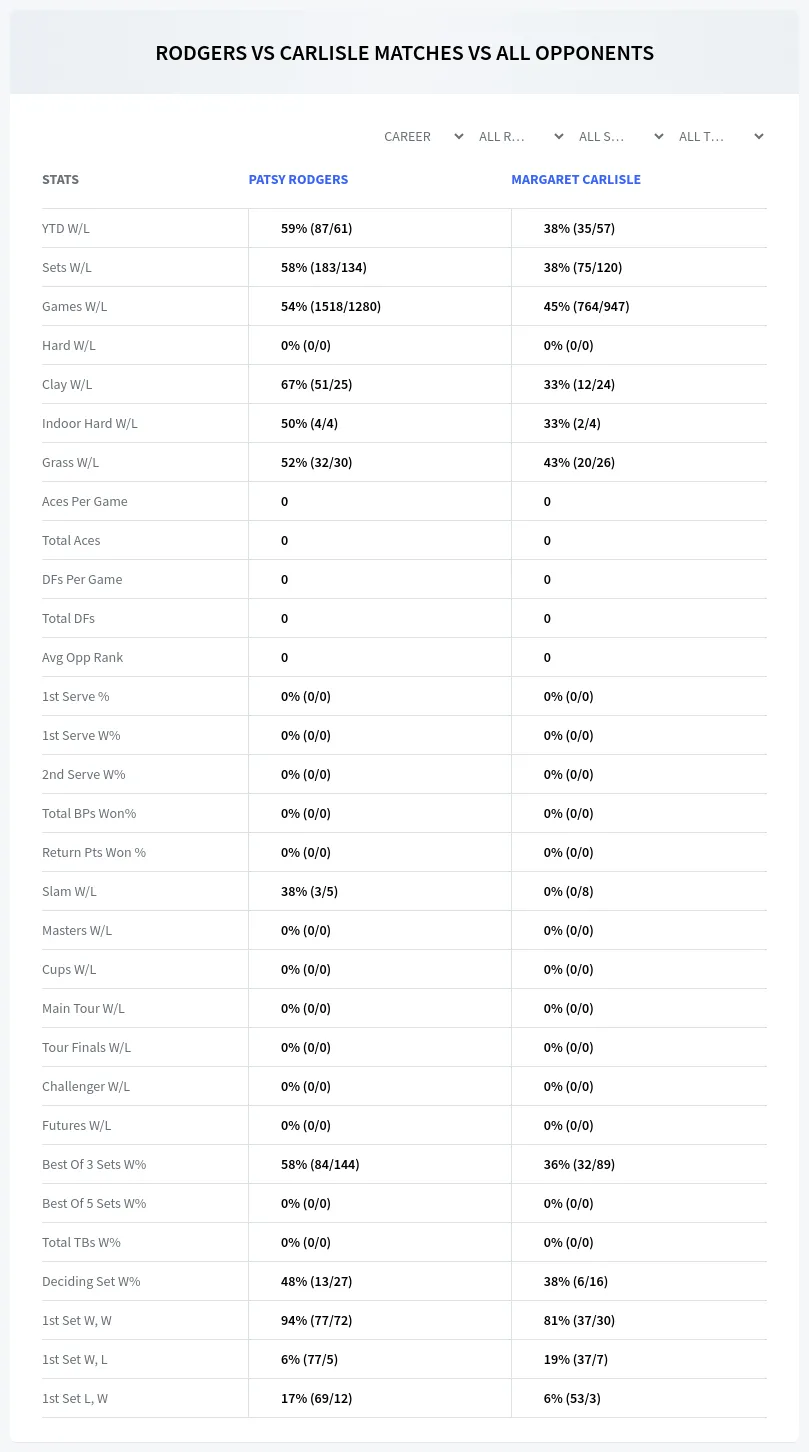Click the page title heading
This screenshot has height=1452, width=809.
point(404,53)
